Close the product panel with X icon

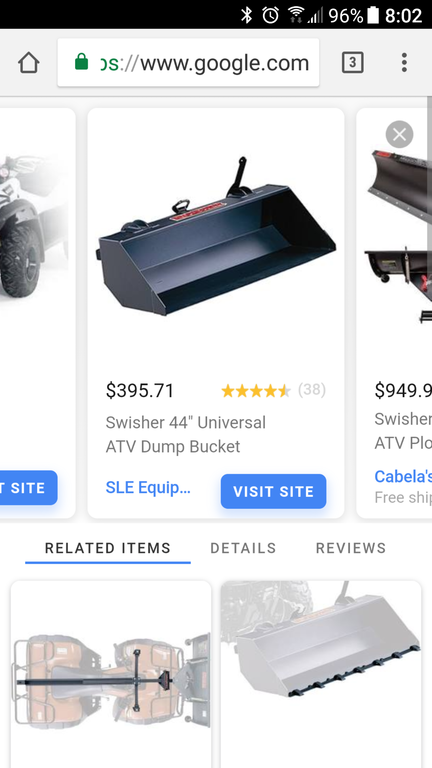click(x=399, y=134)
